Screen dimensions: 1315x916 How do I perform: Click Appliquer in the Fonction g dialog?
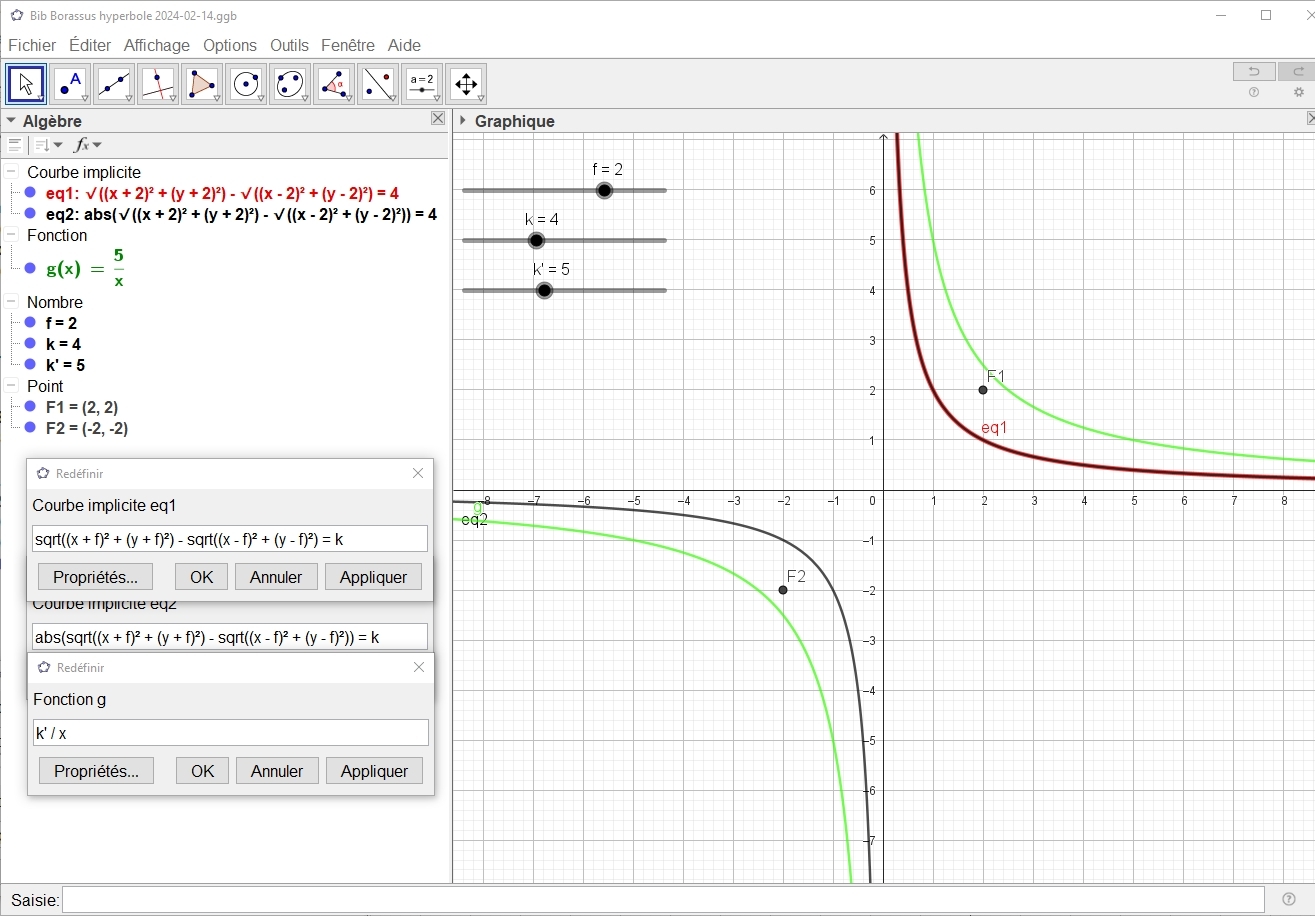[374, 771]
